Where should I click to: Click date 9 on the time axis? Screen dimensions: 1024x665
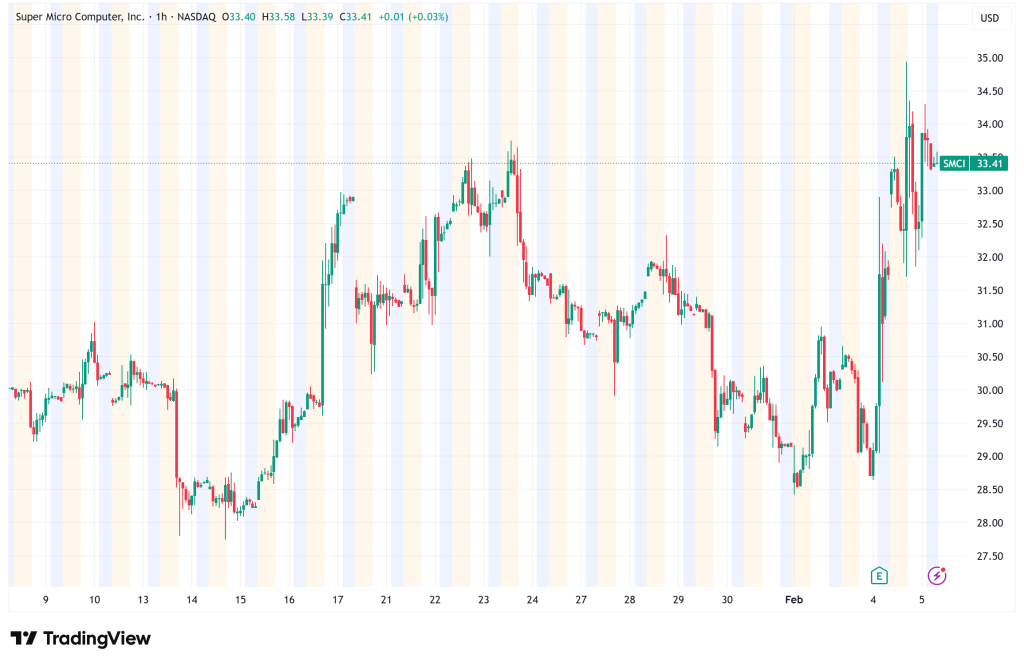pos(46,600)
